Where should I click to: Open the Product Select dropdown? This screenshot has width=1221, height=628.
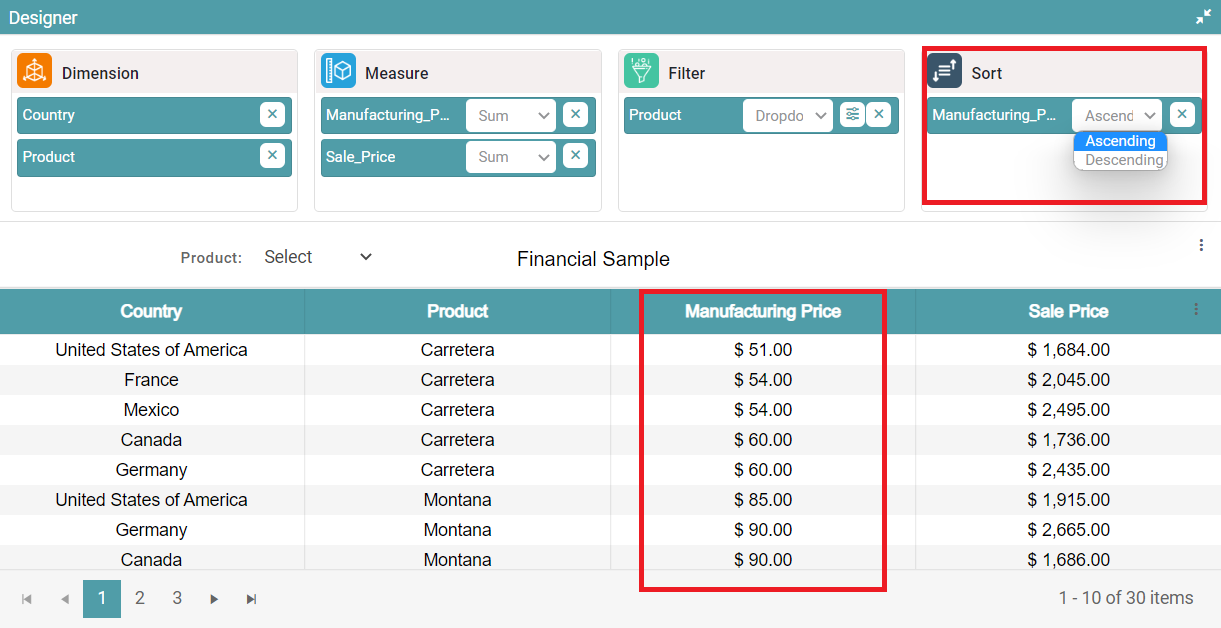(317, 258)
